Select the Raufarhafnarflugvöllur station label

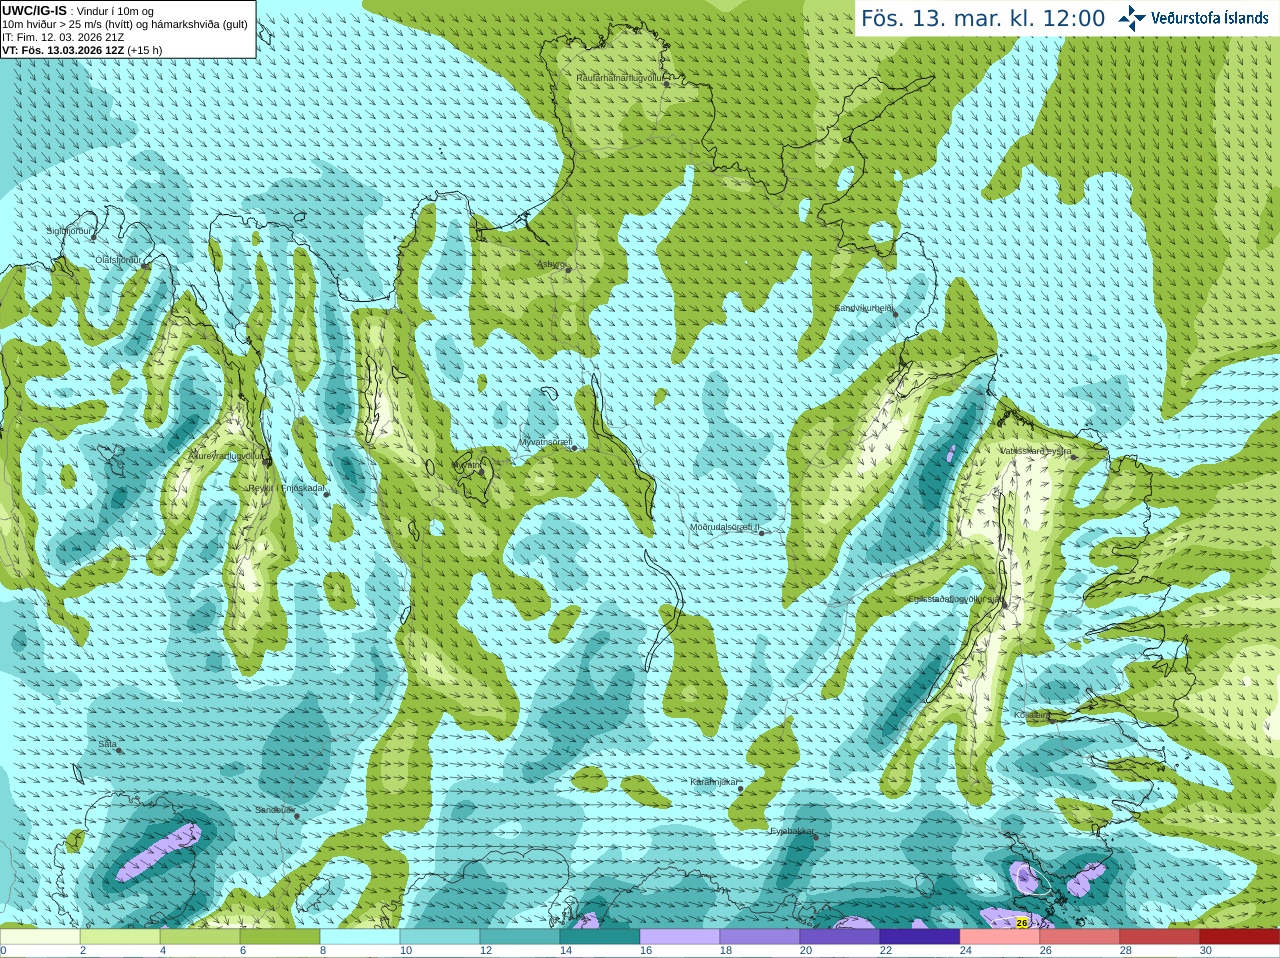tap(620, 77)
